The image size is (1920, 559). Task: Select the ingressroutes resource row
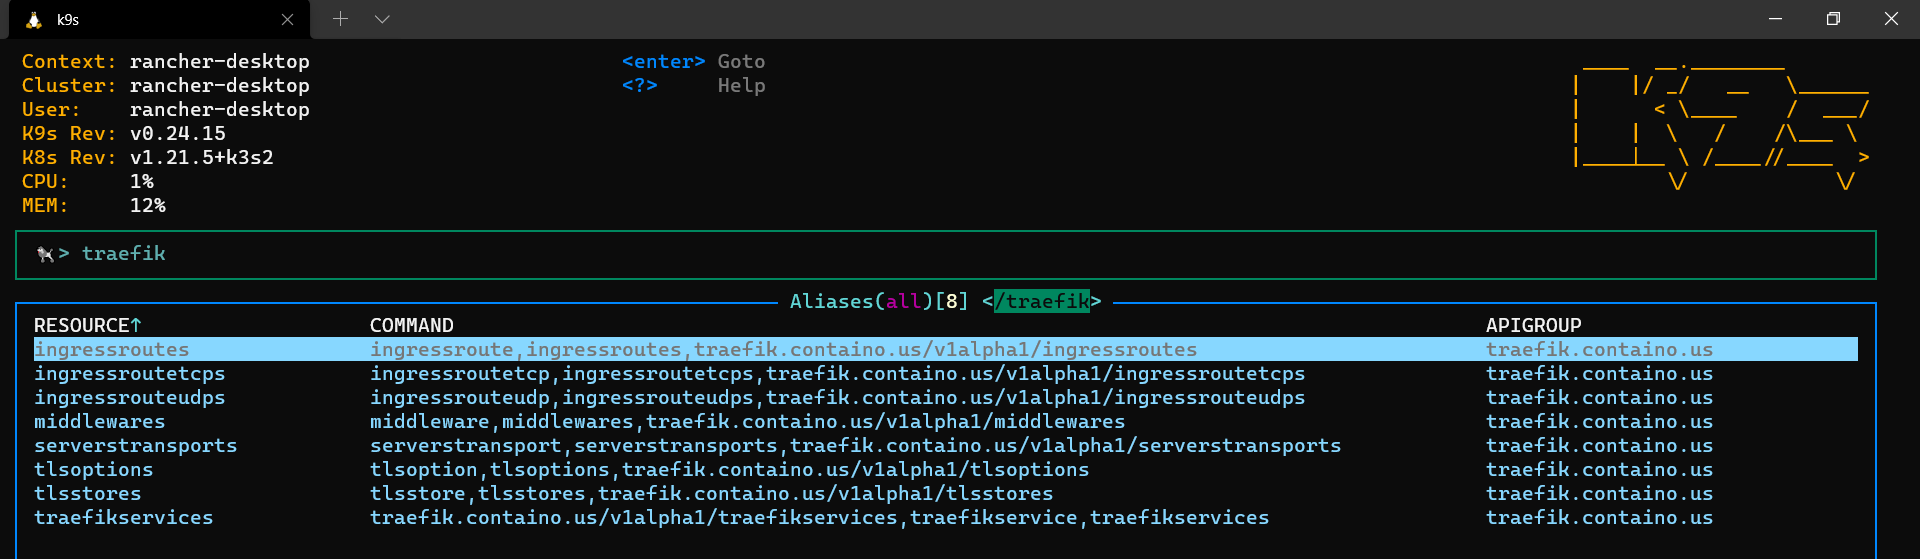click(x=945, y=349)
